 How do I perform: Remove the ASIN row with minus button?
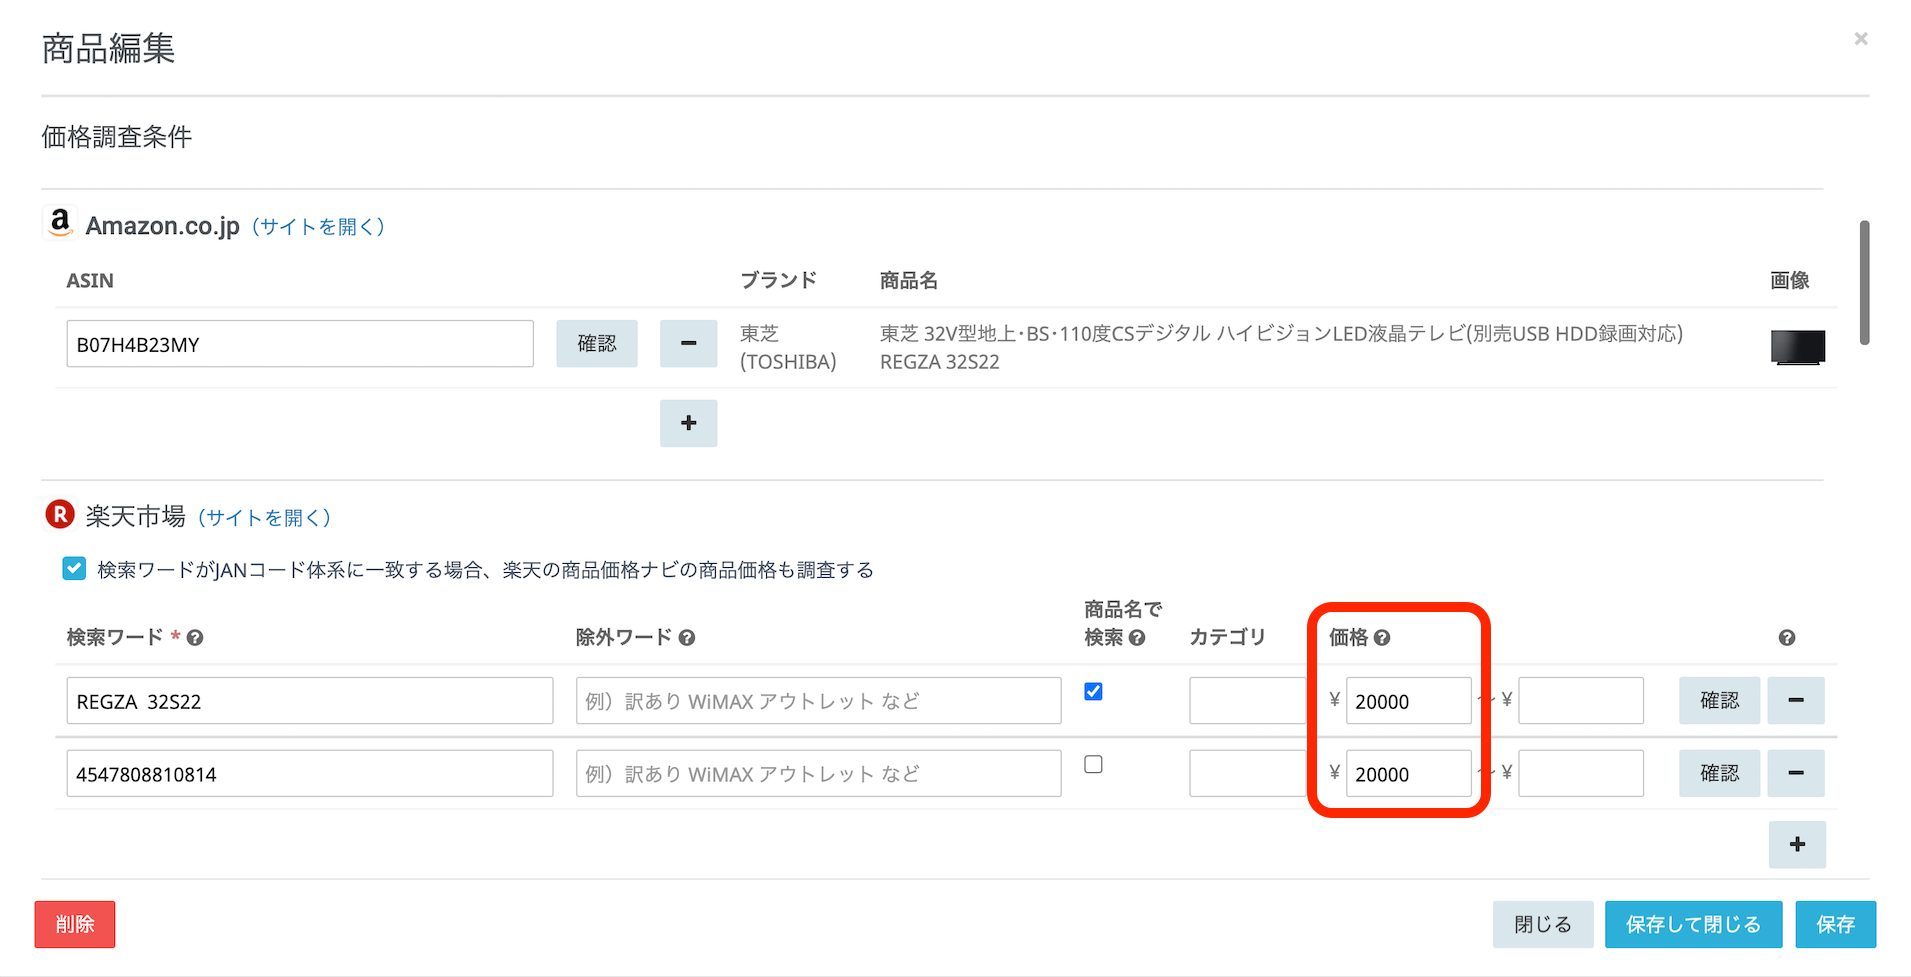point(688,343)
